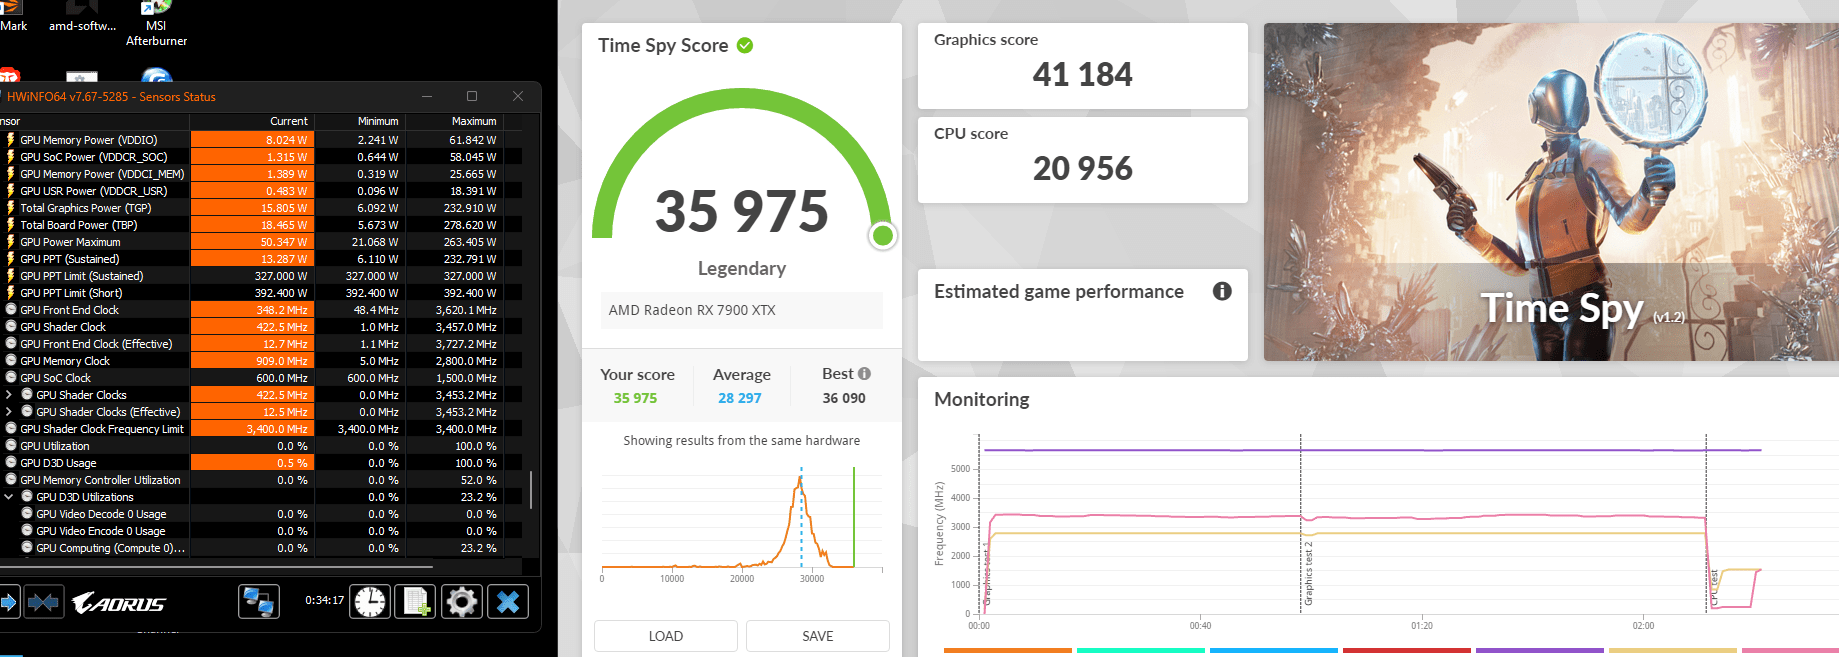The height and width of the screenshot is (657, 1839).
Task: Click the orange legend bar under Monitoring chart
Action: click(1007, 651)
